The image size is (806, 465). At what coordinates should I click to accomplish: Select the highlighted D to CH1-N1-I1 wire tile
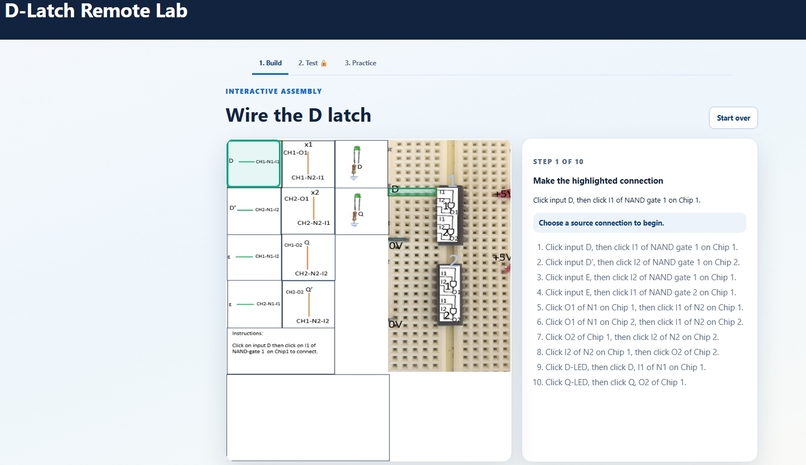254,164
